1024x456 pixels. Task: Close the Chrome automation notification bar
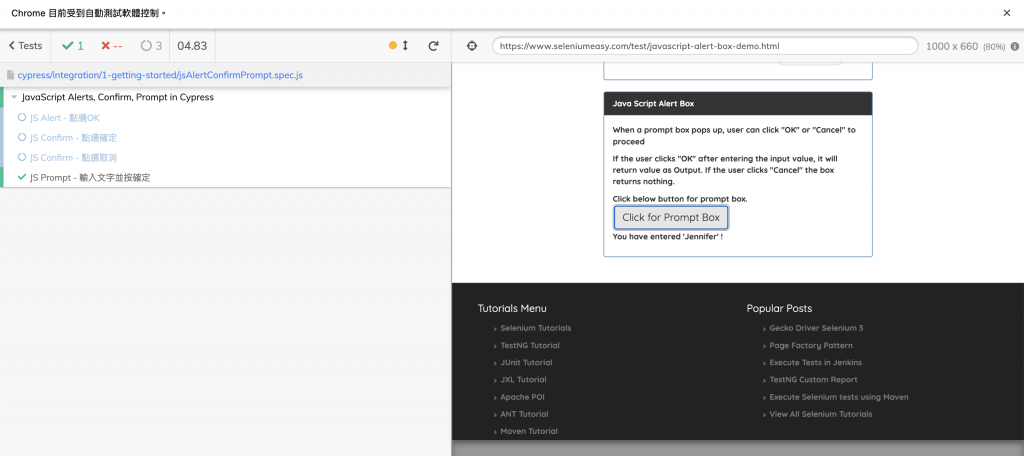pos(1006,13)
